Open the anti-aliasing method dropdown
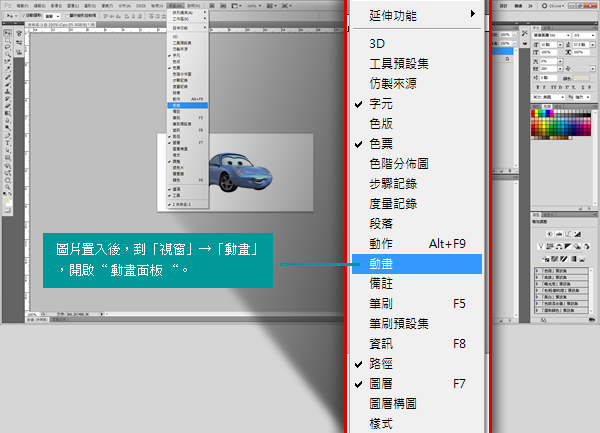The width and height of the screenshot is (600, 433). [582, 97]
